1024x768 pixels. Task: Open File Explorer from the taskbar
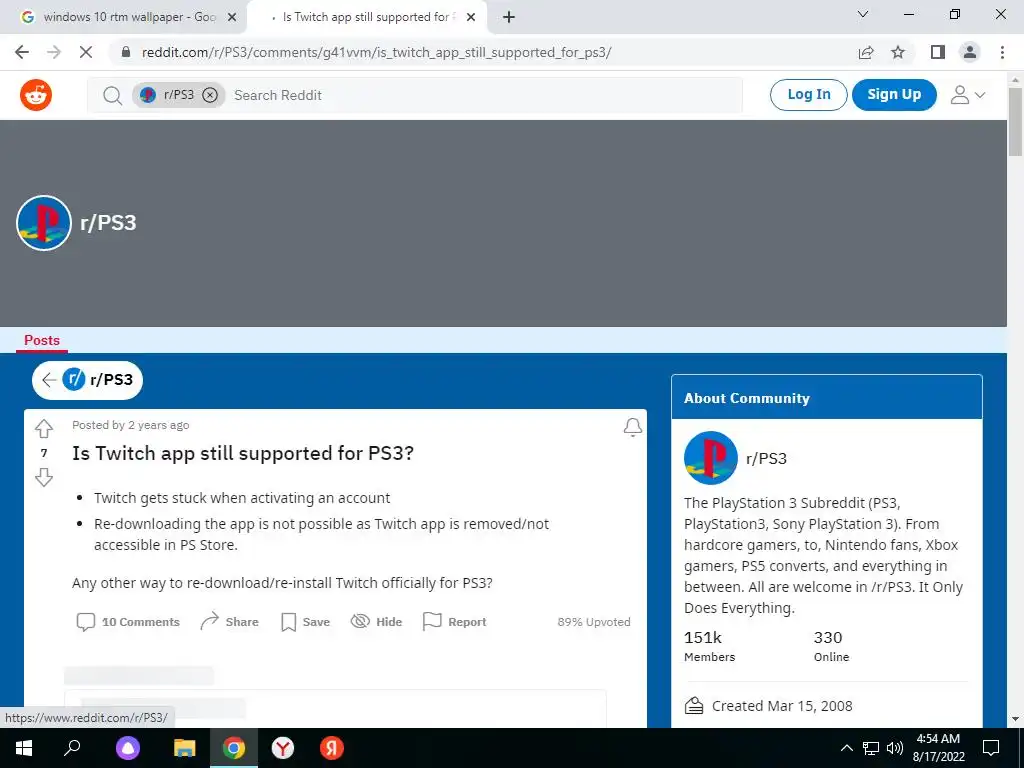pyautogui.click(x=185, y=748)
